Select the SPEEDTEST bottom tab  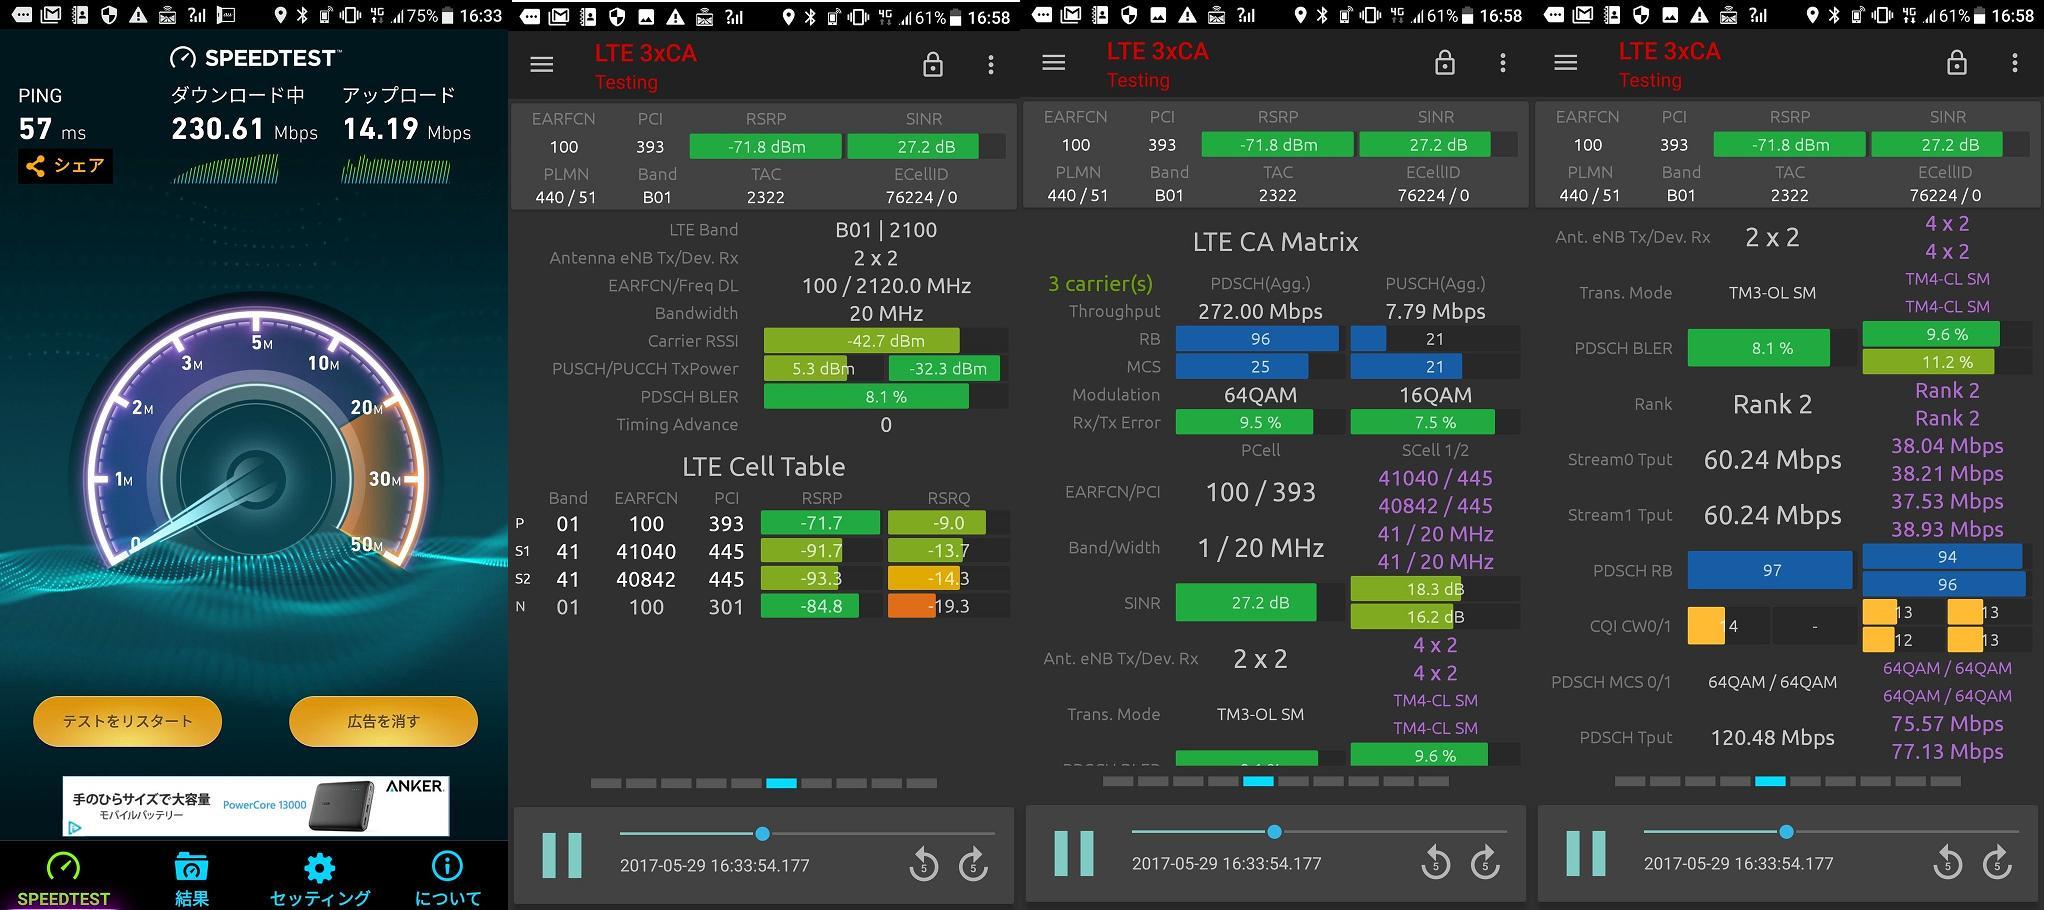click(x=63, y=880)
